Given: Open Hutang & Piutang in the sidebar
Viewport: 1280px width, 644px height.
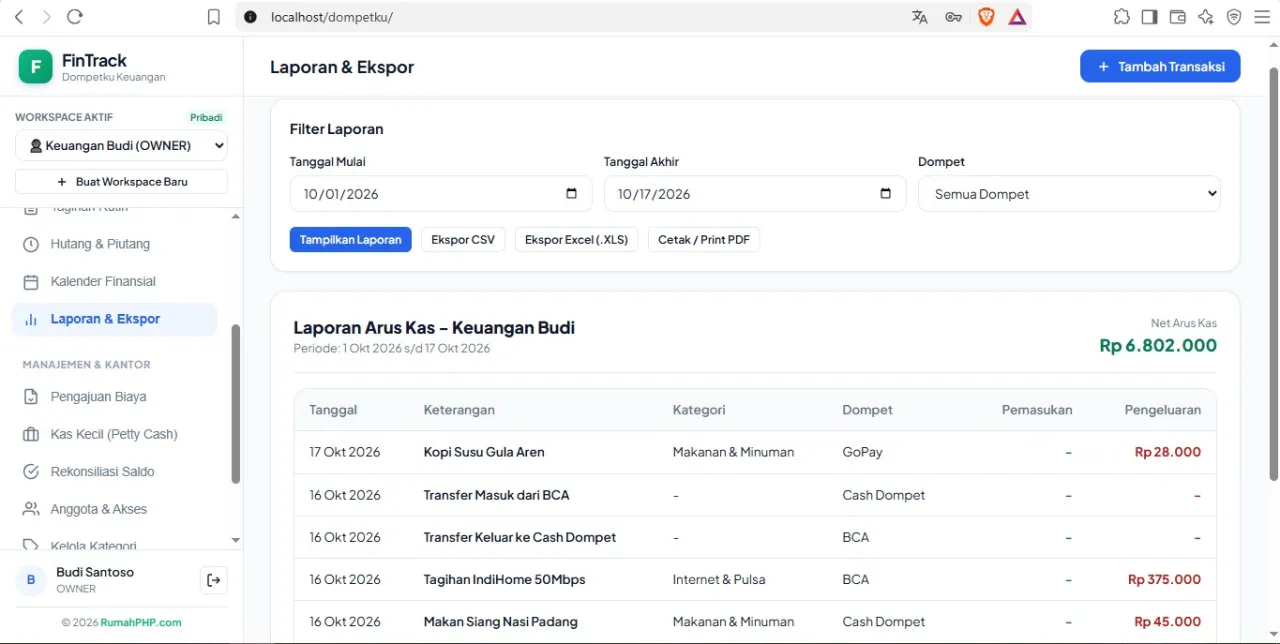Looking at the screenshot, I should coord(114,244).
